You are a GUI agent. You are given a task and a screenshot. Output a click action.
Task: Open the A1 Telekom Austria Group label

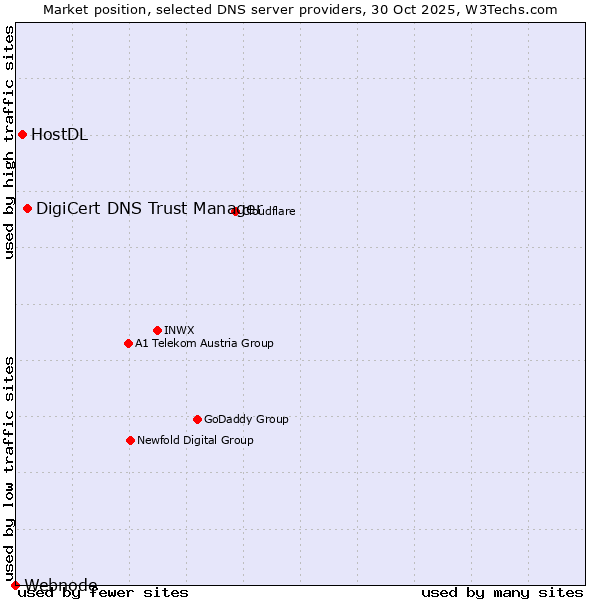pos(204,343)
